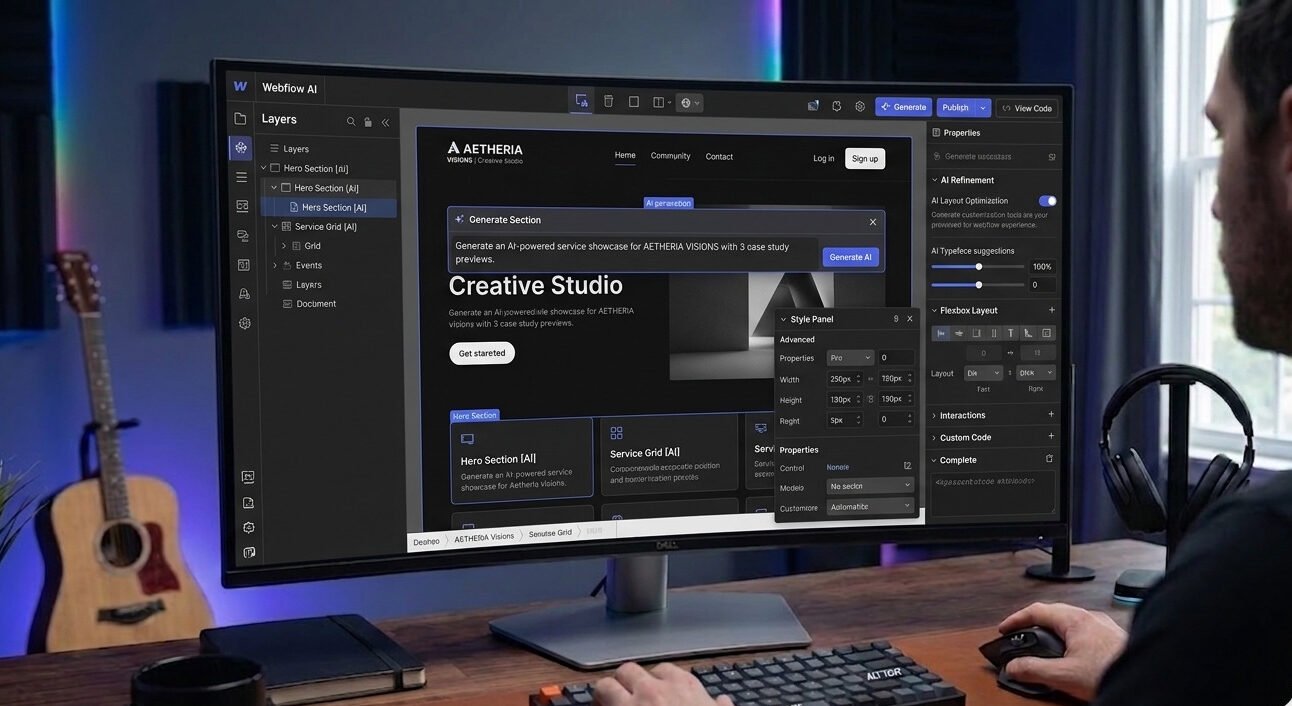Collapse the Service Grid [AI] tree item

[275, 227]
